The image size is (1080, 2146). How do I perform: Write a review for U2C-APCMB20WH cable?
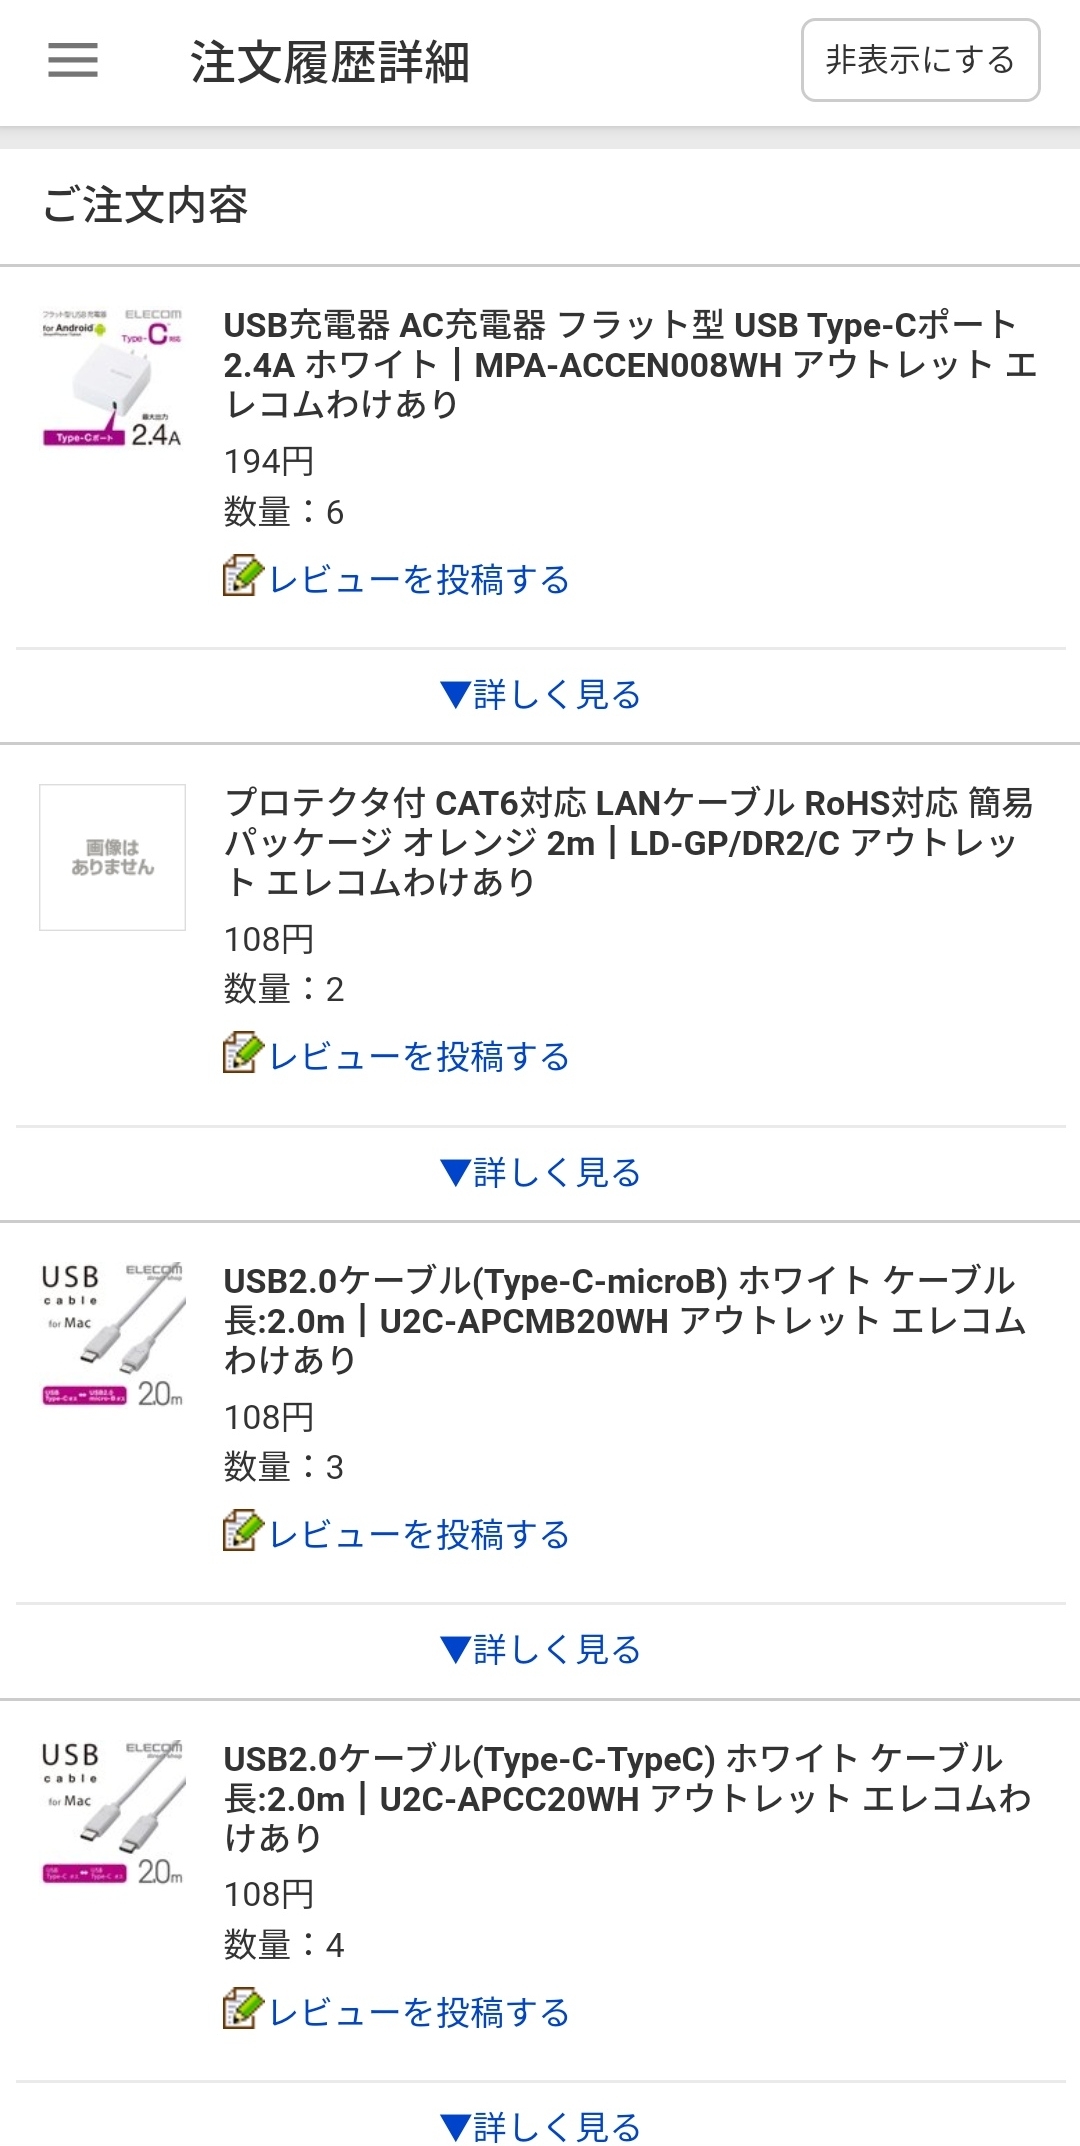pyautogui.click(x=419, y=1535)
